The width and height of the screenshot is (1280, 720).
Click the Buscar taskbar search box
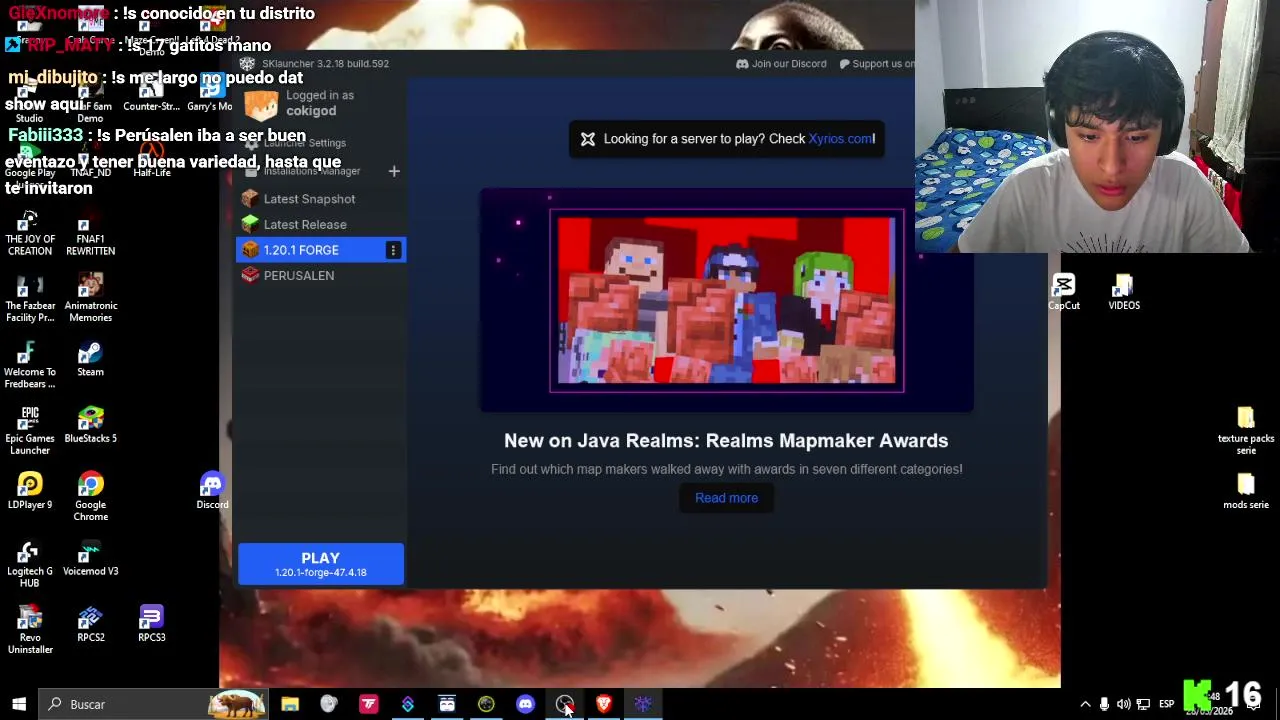pyautogui.click(x=155, y=704)
